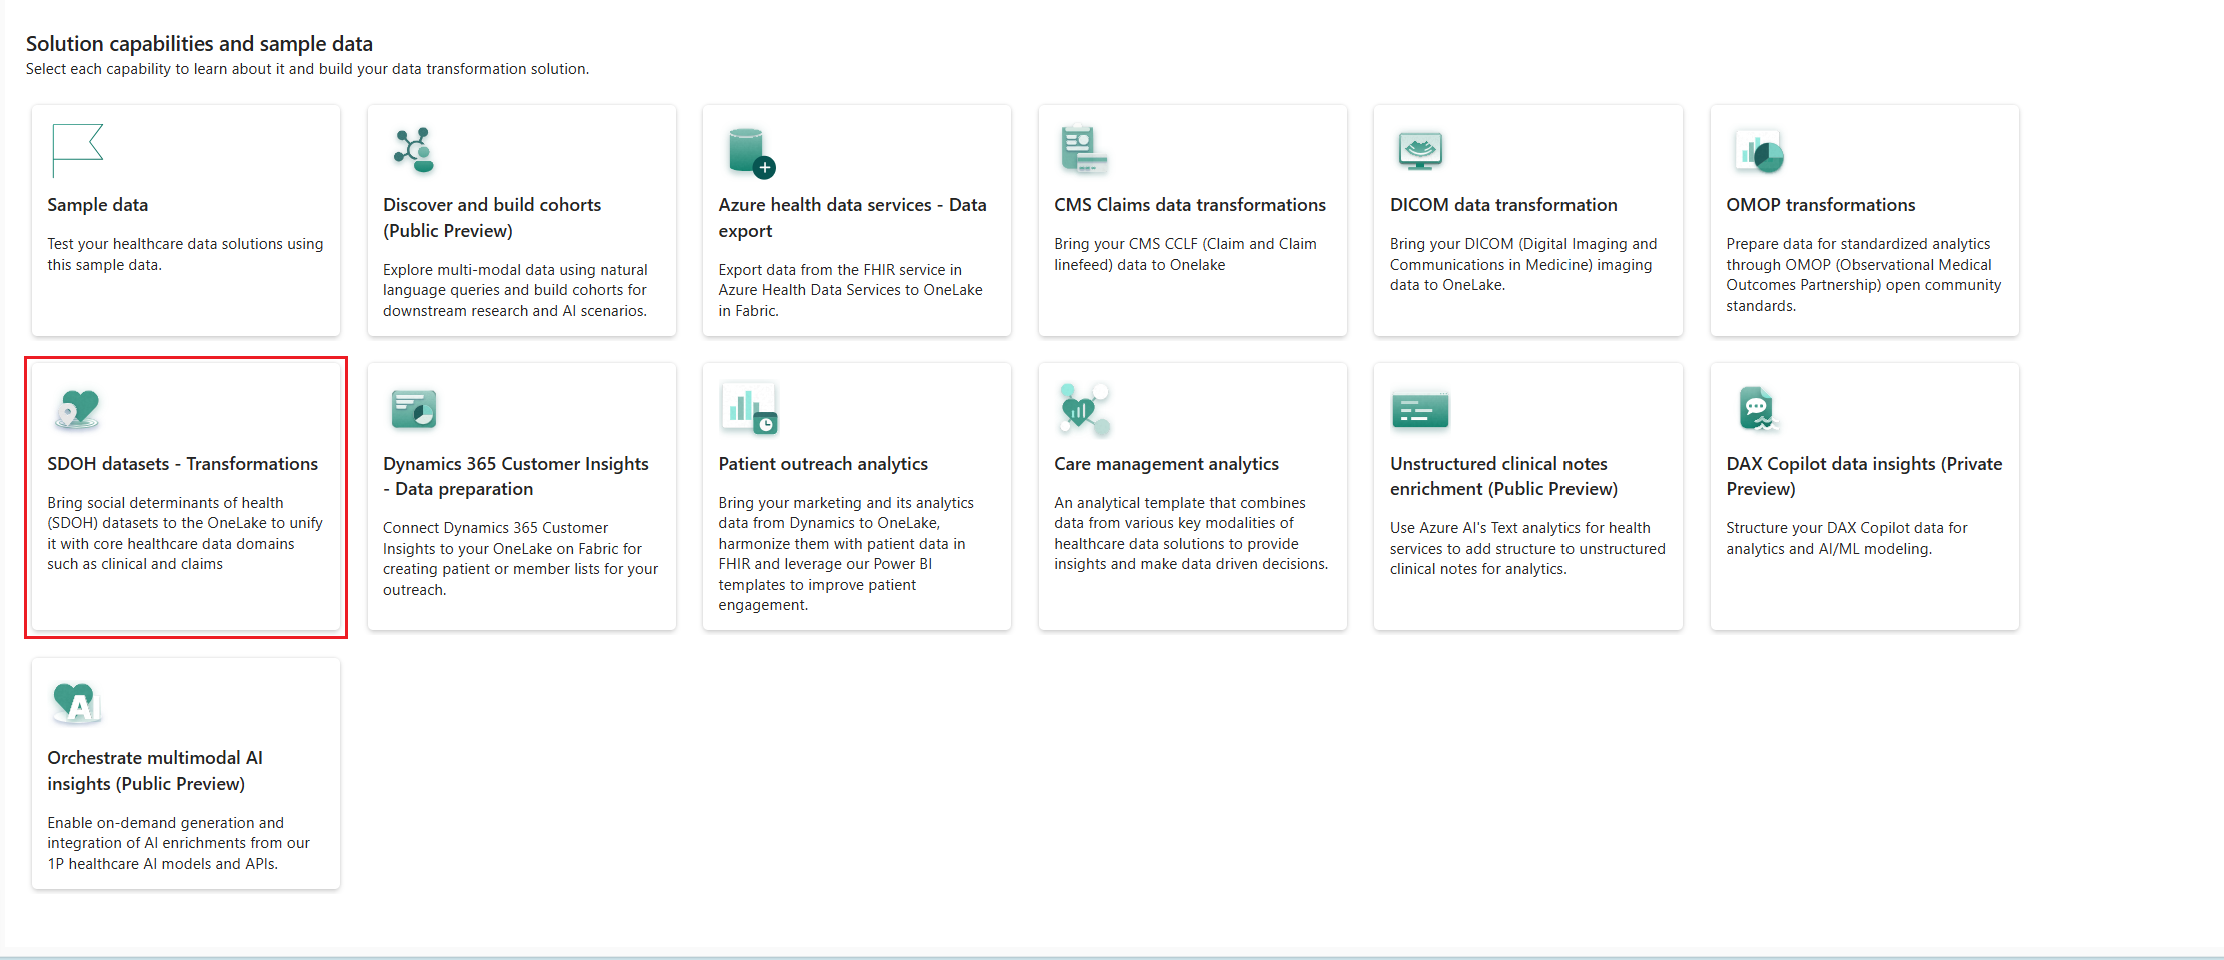Open CMS Claims data transformations heading
The image size is (2224, 960).
1189,205
